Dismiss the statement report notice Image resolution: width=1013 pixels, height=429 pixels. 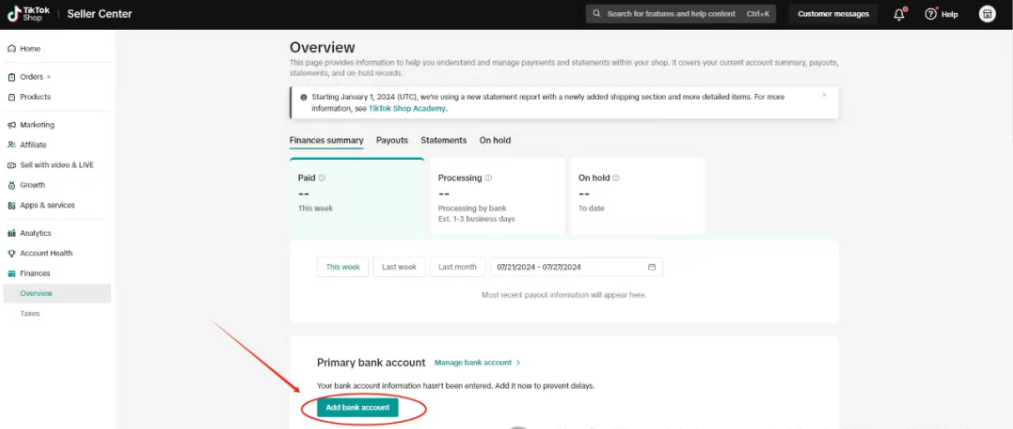pyautogui.click(x=824, y=96)
